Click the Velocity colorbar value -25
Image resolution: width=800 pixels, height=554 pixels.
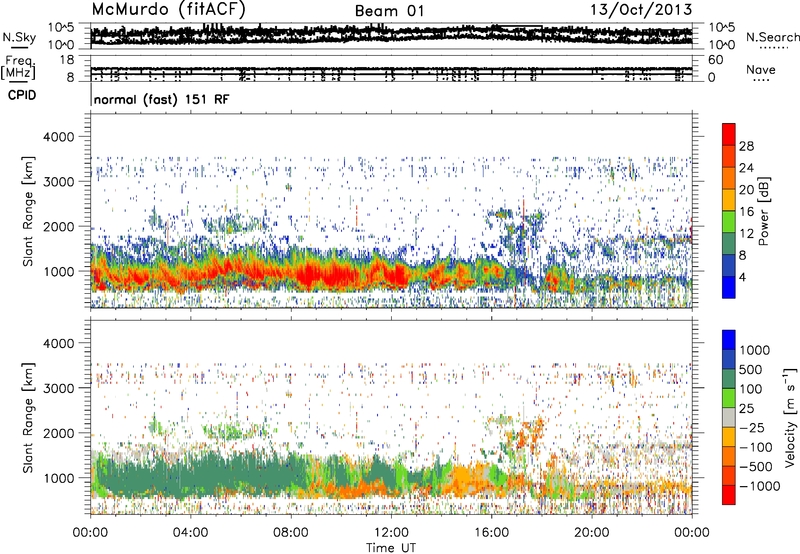tap(752, 427)
